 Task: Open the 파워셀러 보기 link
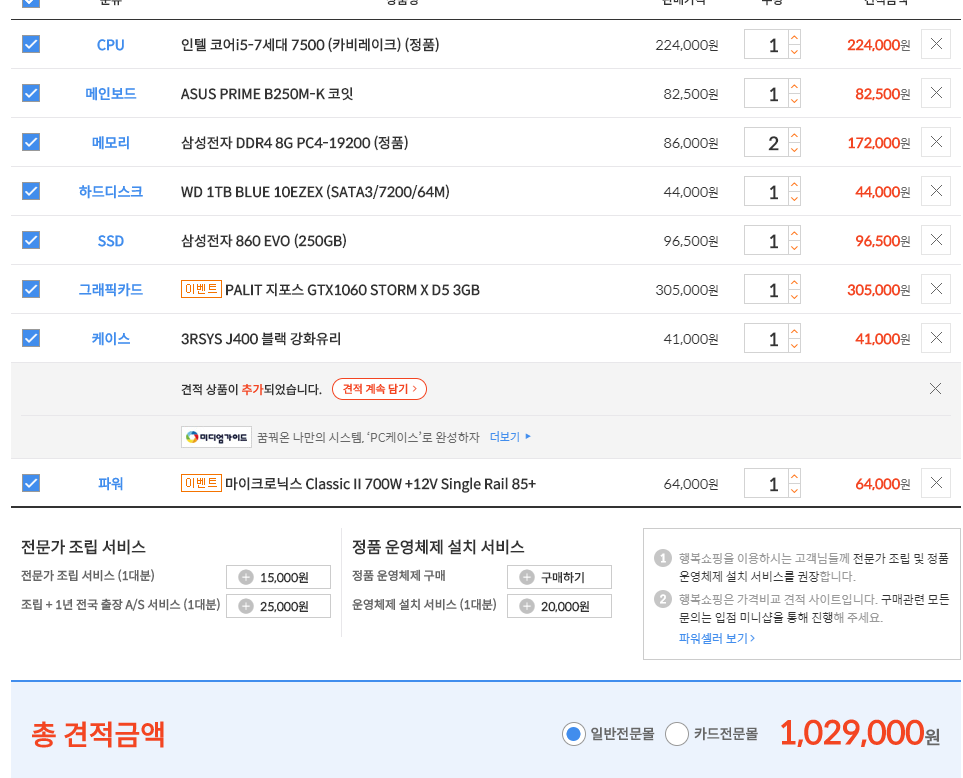(x=716, y=638)
